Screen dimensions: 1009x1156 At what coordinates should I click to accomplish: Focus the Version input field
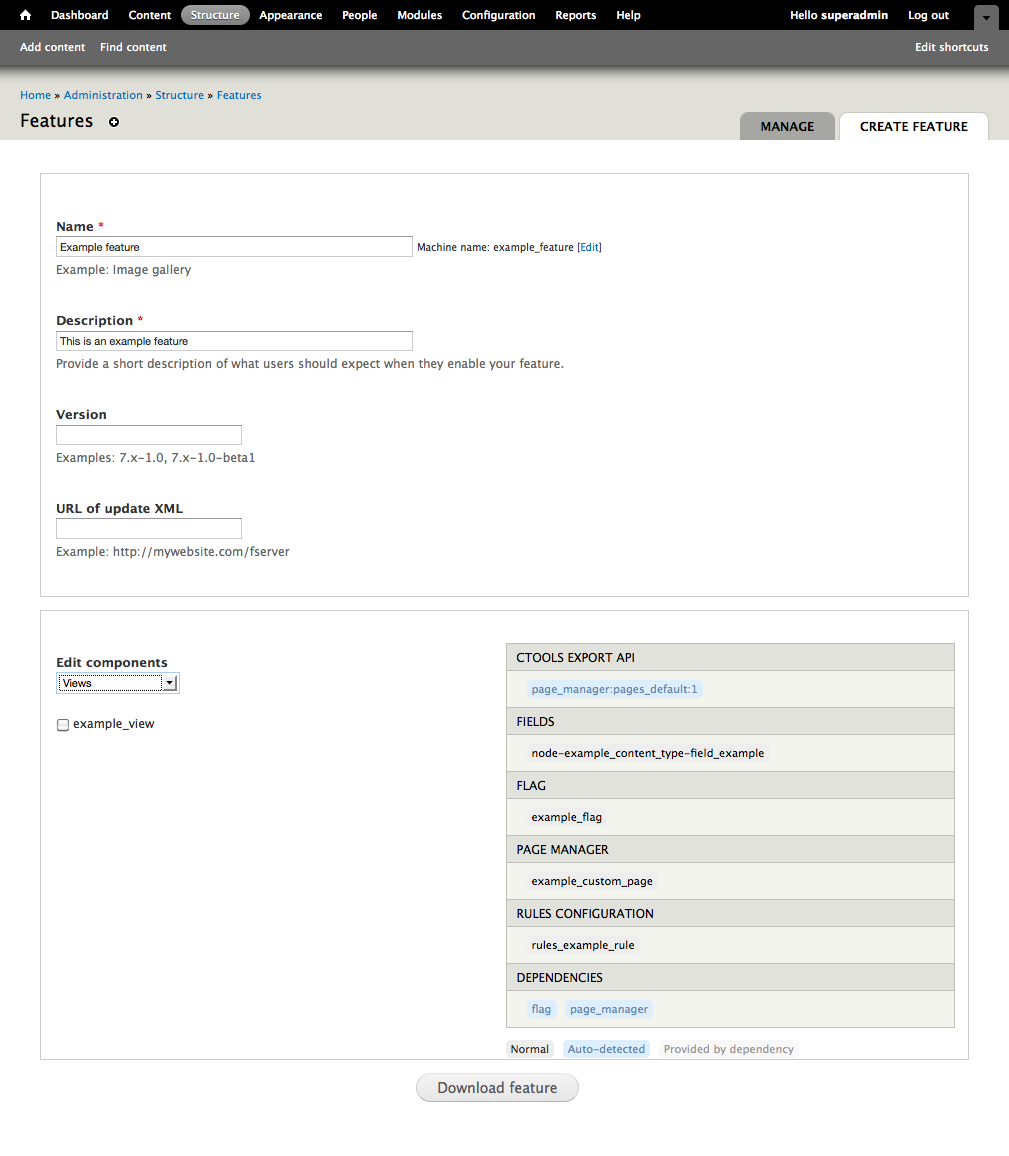(149, 435)
